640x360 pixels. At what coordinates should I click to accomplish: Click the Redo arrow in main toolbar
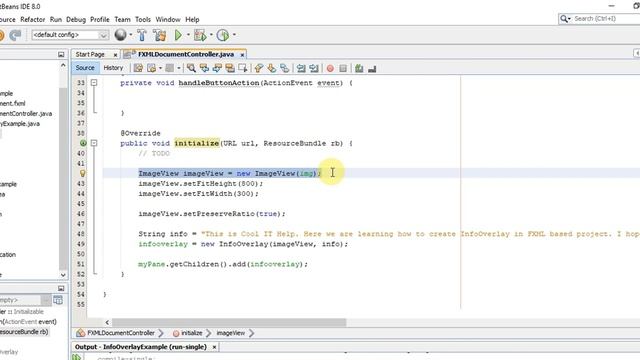(15, 35)
